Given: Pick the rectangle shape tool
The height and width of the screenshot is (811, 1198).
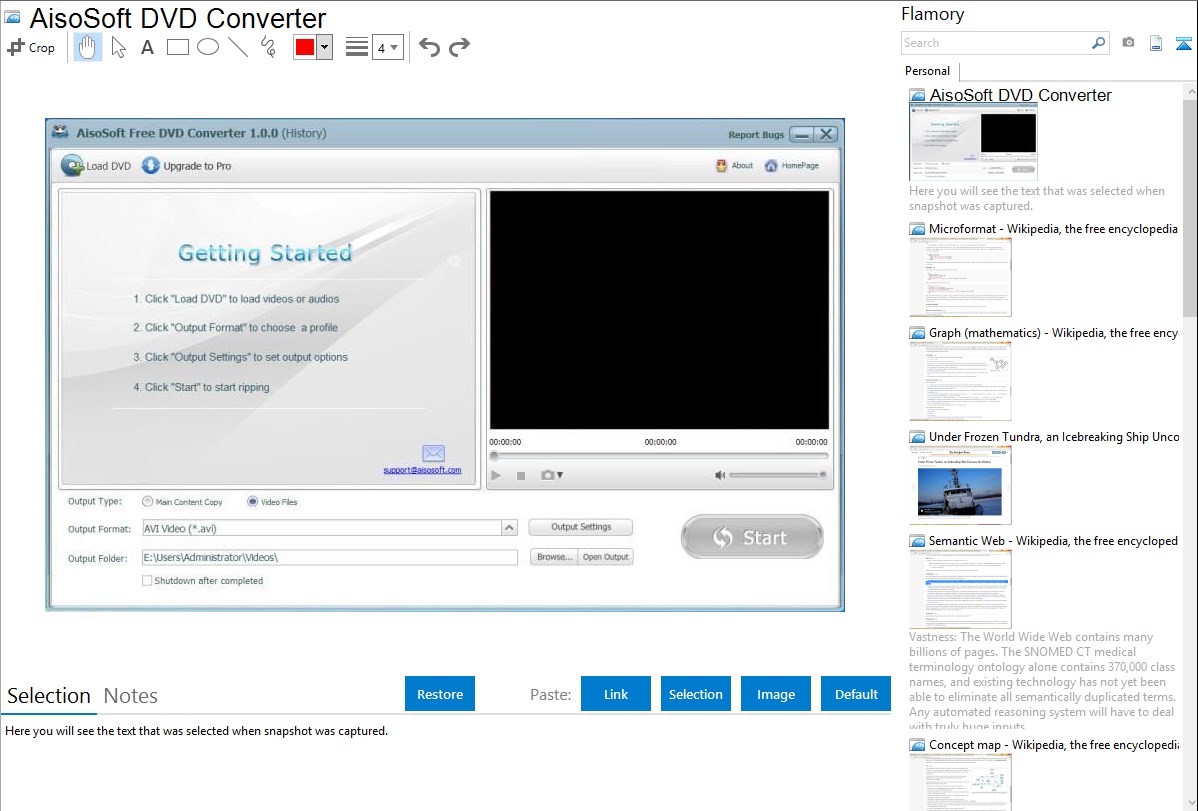Looking at the screenshot, I should 178,47.
